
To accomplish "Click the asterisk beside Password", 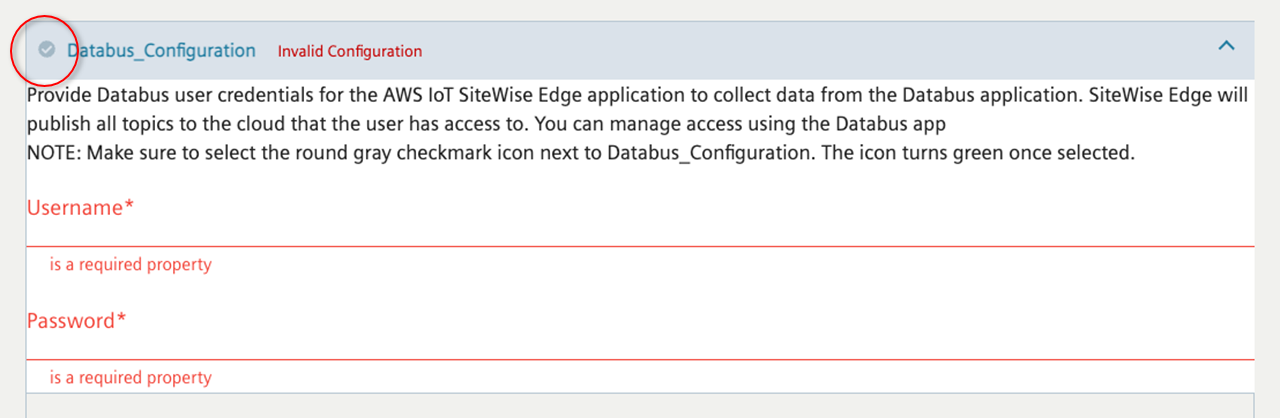I will 122,321.
